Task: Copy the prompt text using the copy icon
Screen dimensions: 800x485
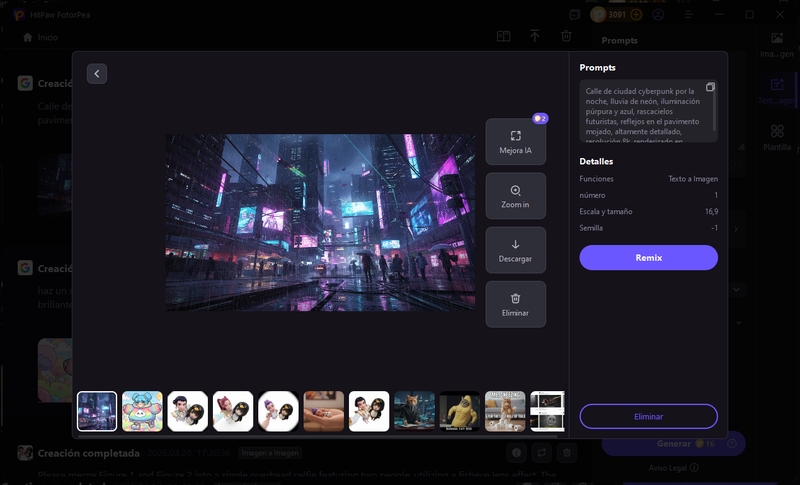Action: pyautogui.click(x=710, y=88)
